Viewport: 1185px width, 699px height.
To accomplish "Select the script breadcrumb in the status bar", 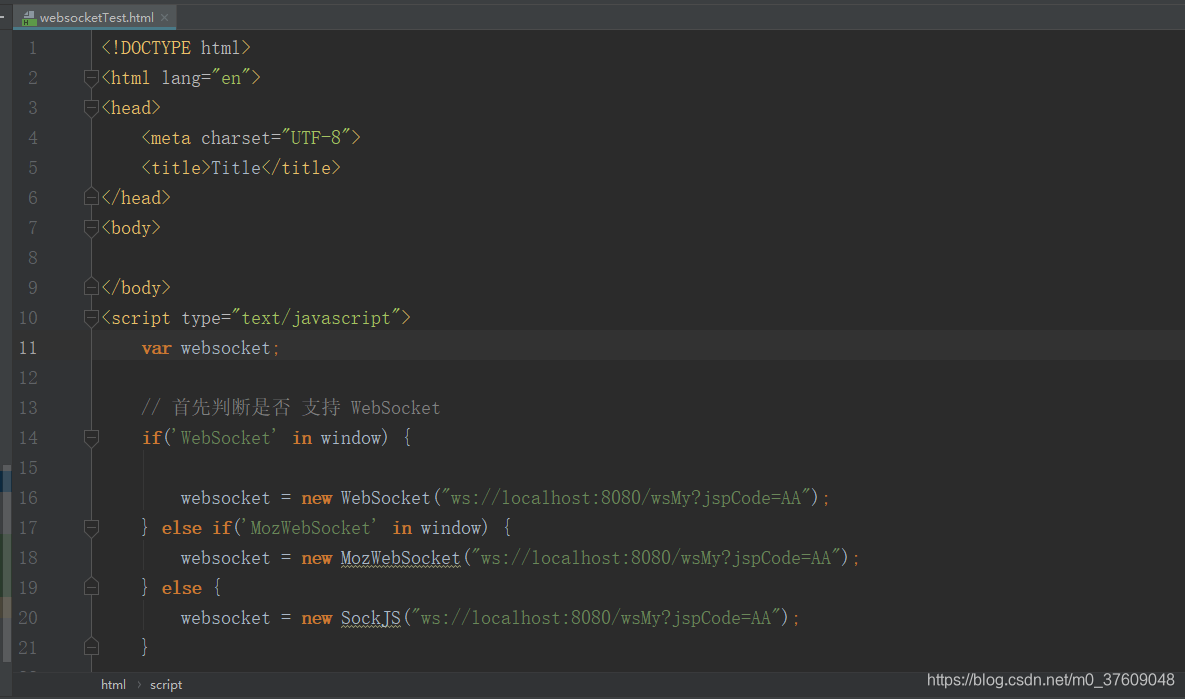I will click(x=165, y=684).
